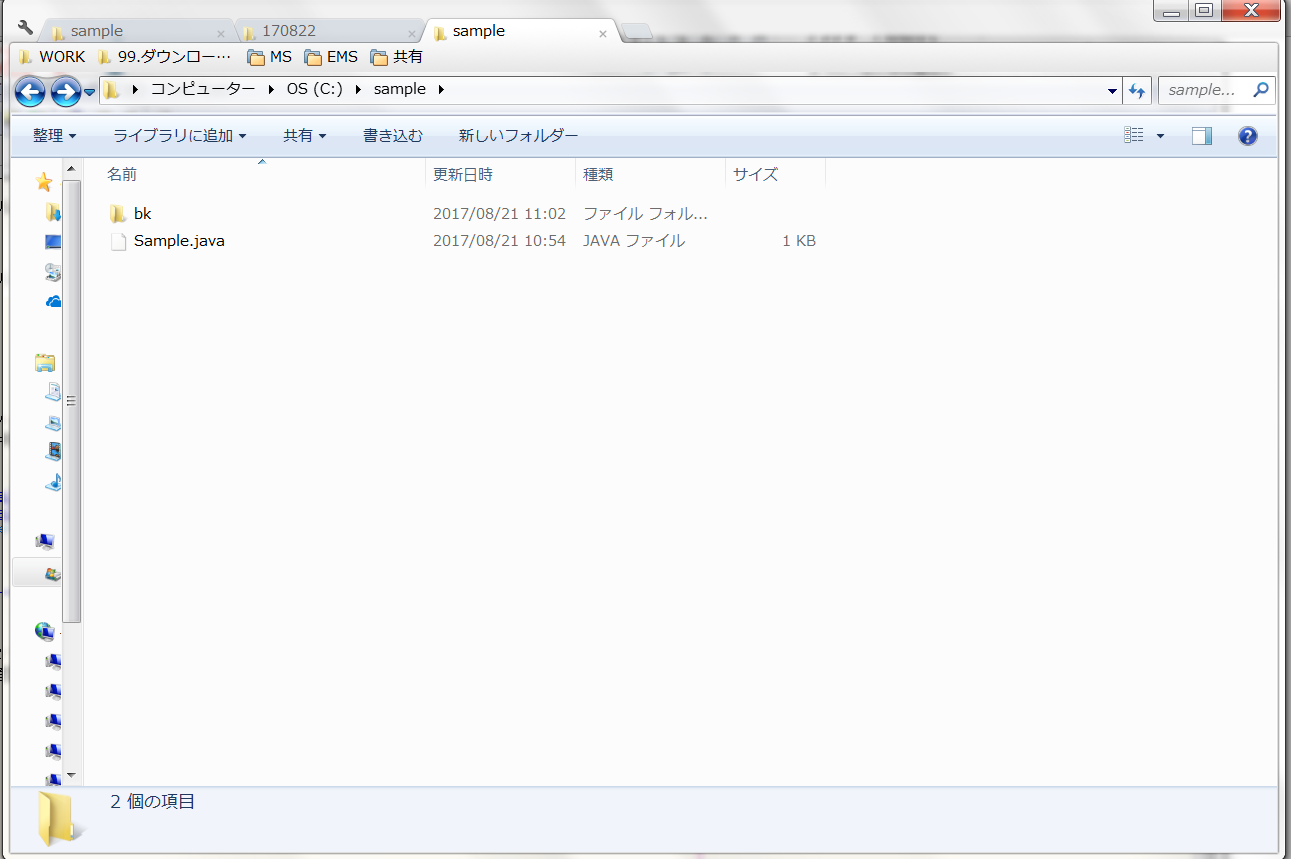
Task: Toggle the preview pane
Action: [1202, 136]
